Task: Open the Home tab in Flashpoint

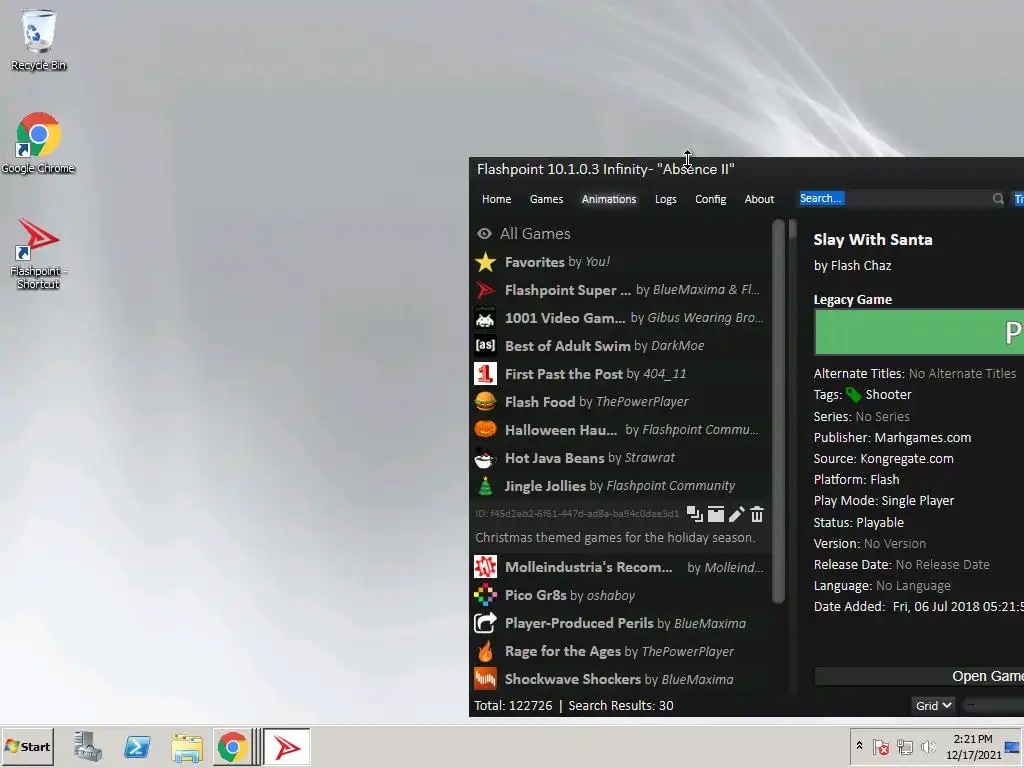Action: click(496, 199)
